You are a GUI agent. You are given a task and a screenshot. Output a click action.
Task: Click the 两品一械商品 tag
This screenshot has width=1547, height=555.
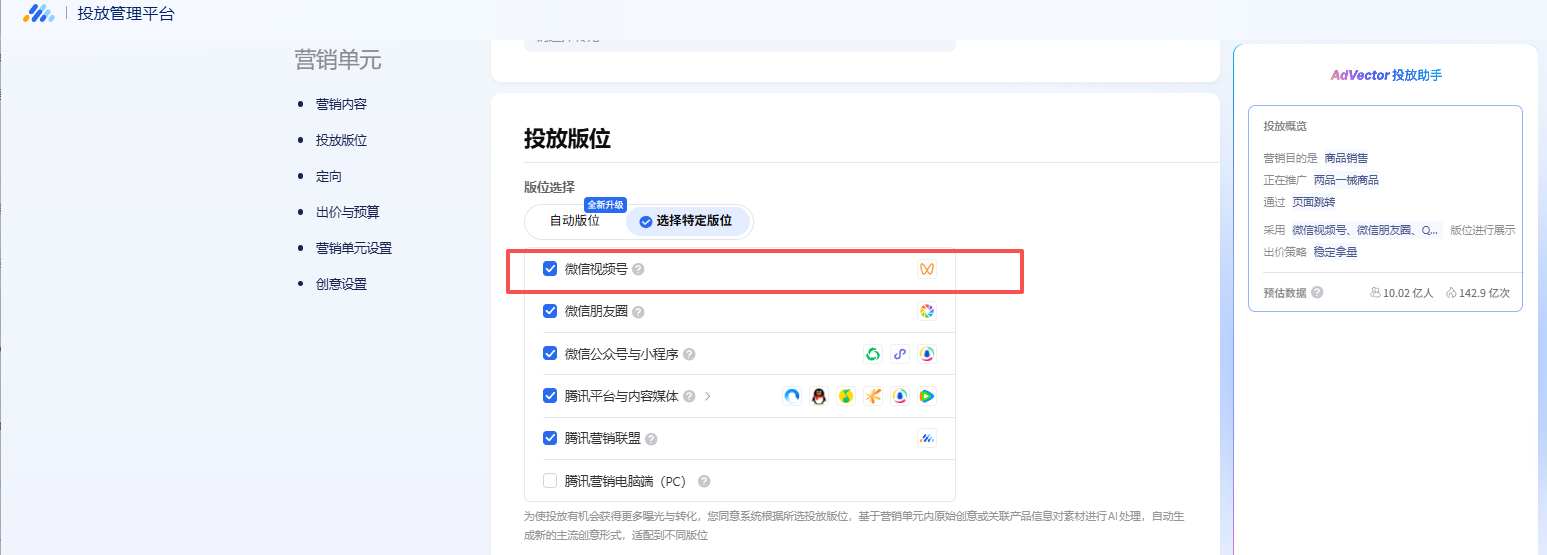click(1346, 180)
